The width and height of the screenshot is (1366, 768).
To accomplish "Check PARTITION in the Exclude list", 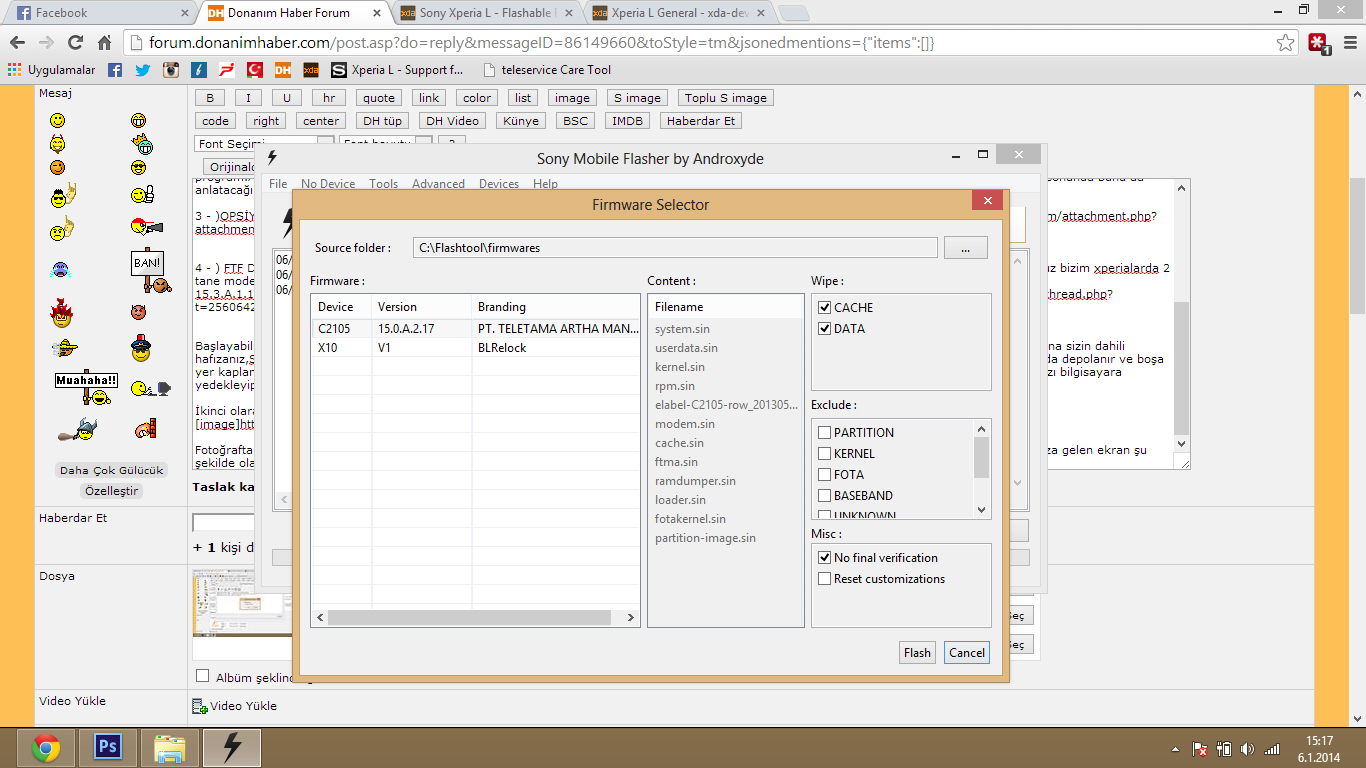I will click(x=825, y=433).
